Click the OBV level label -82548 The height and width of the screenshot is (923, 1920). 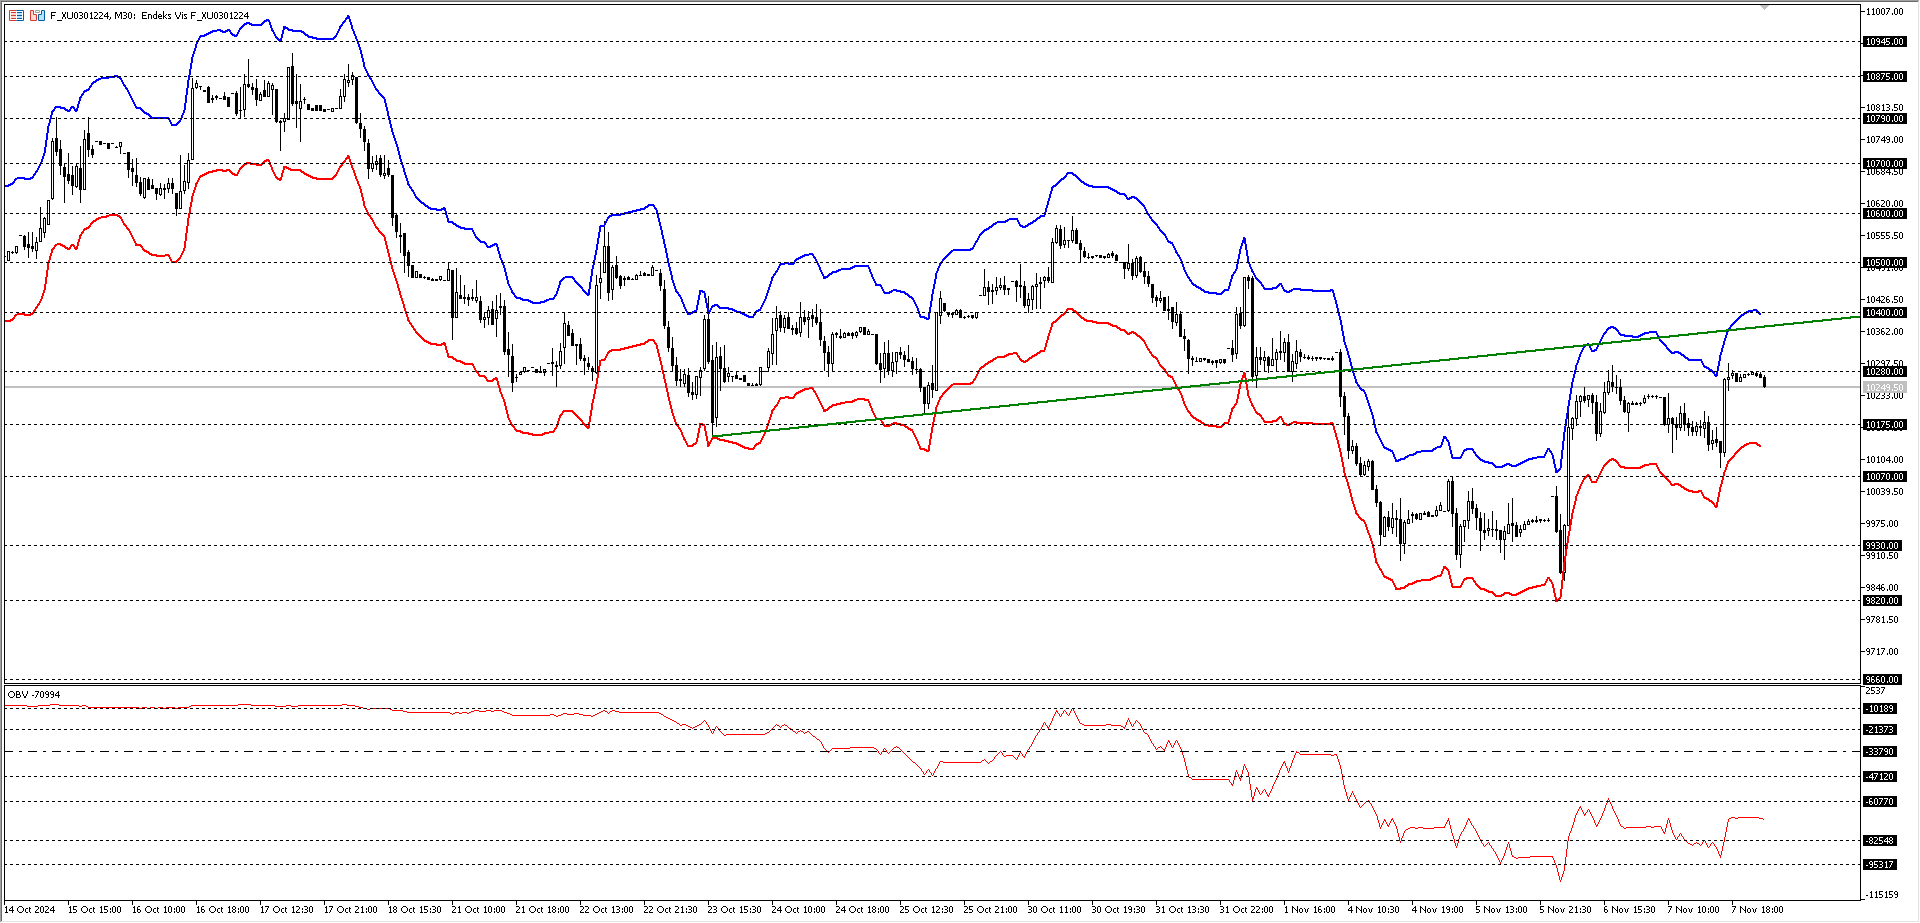1879,841
